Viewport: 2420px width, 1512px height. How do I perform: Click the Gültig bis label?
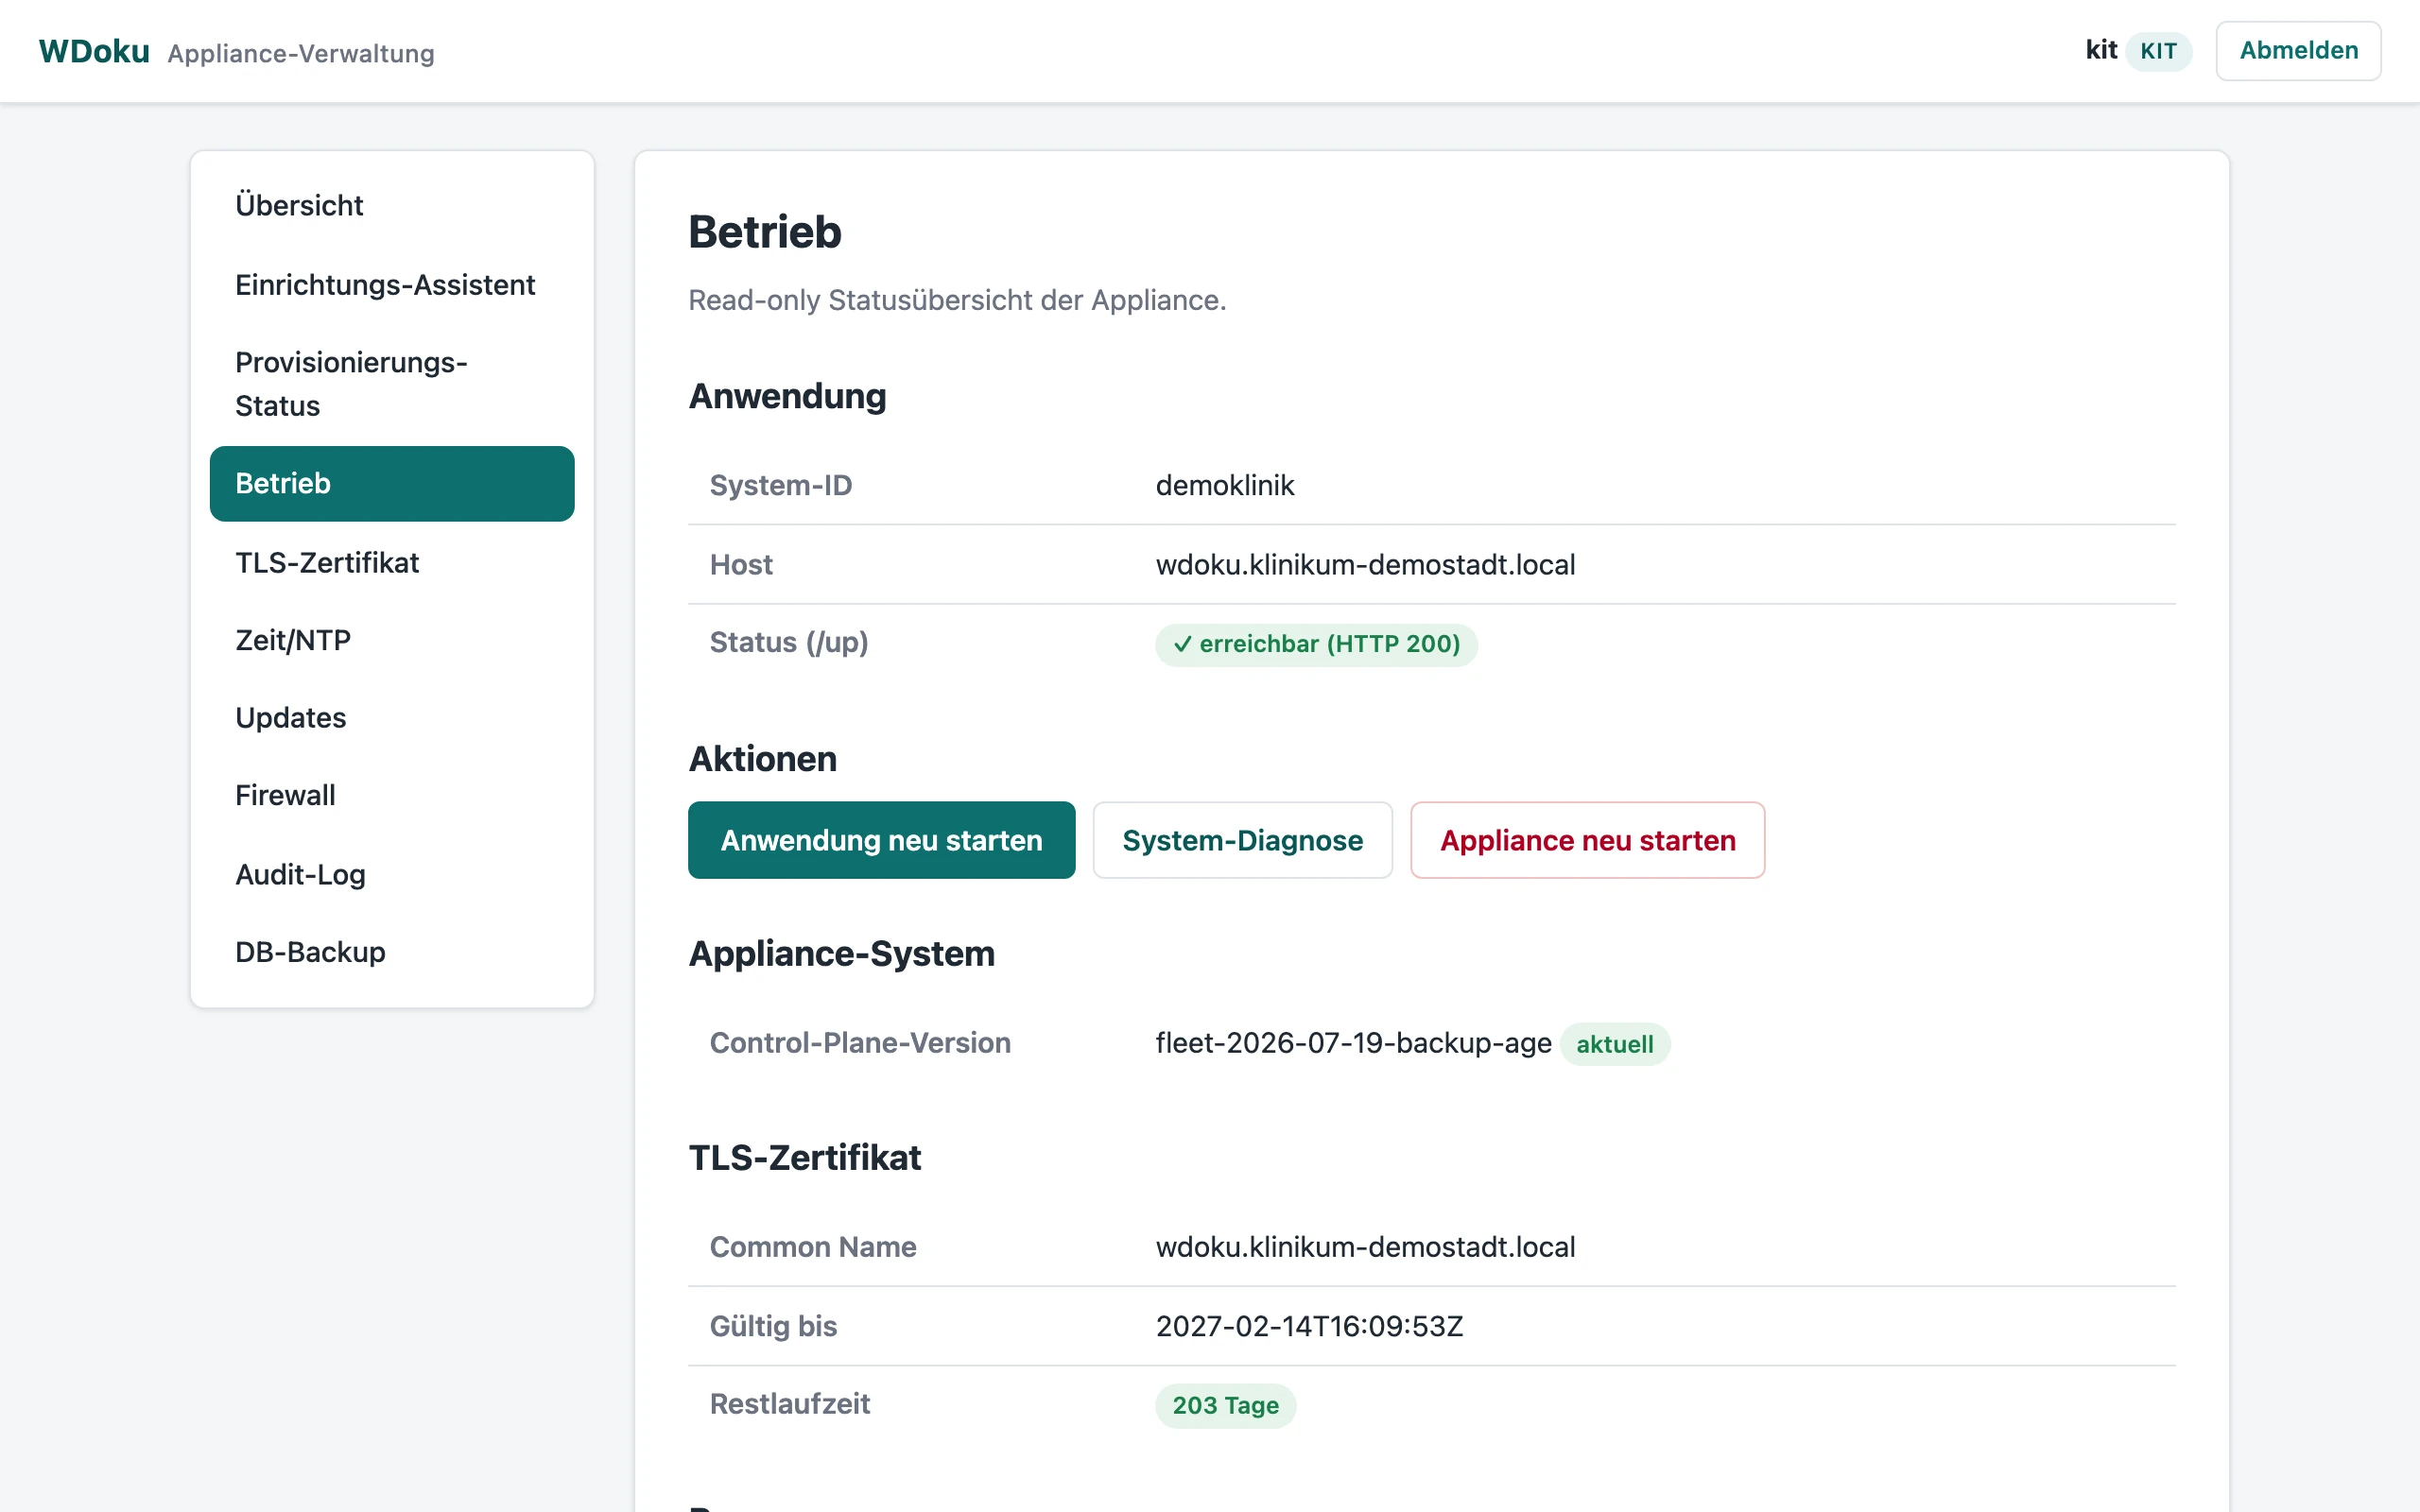773,1326
